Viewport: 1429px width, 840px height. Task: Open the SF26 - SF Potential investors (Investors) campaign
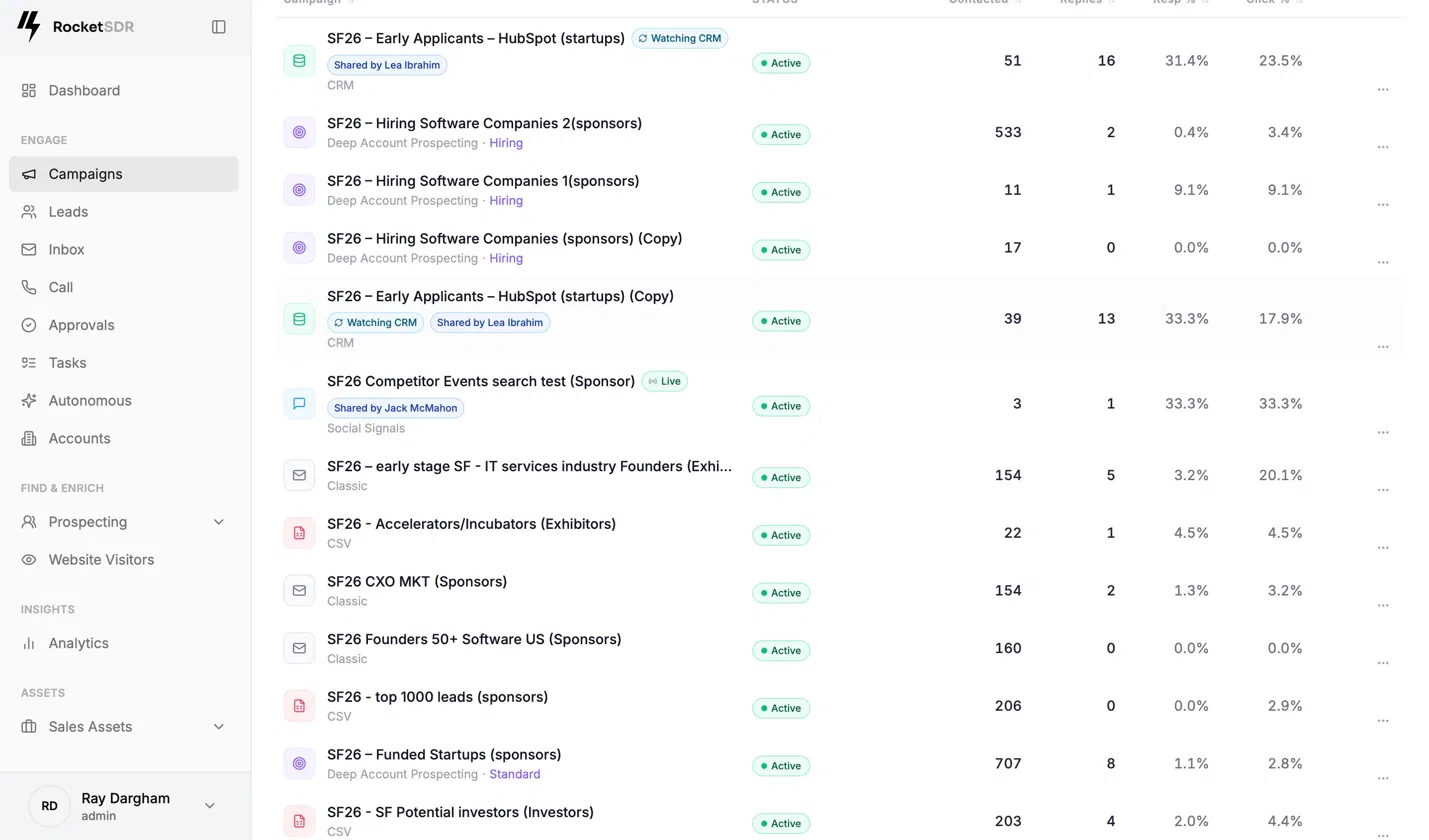460,812
